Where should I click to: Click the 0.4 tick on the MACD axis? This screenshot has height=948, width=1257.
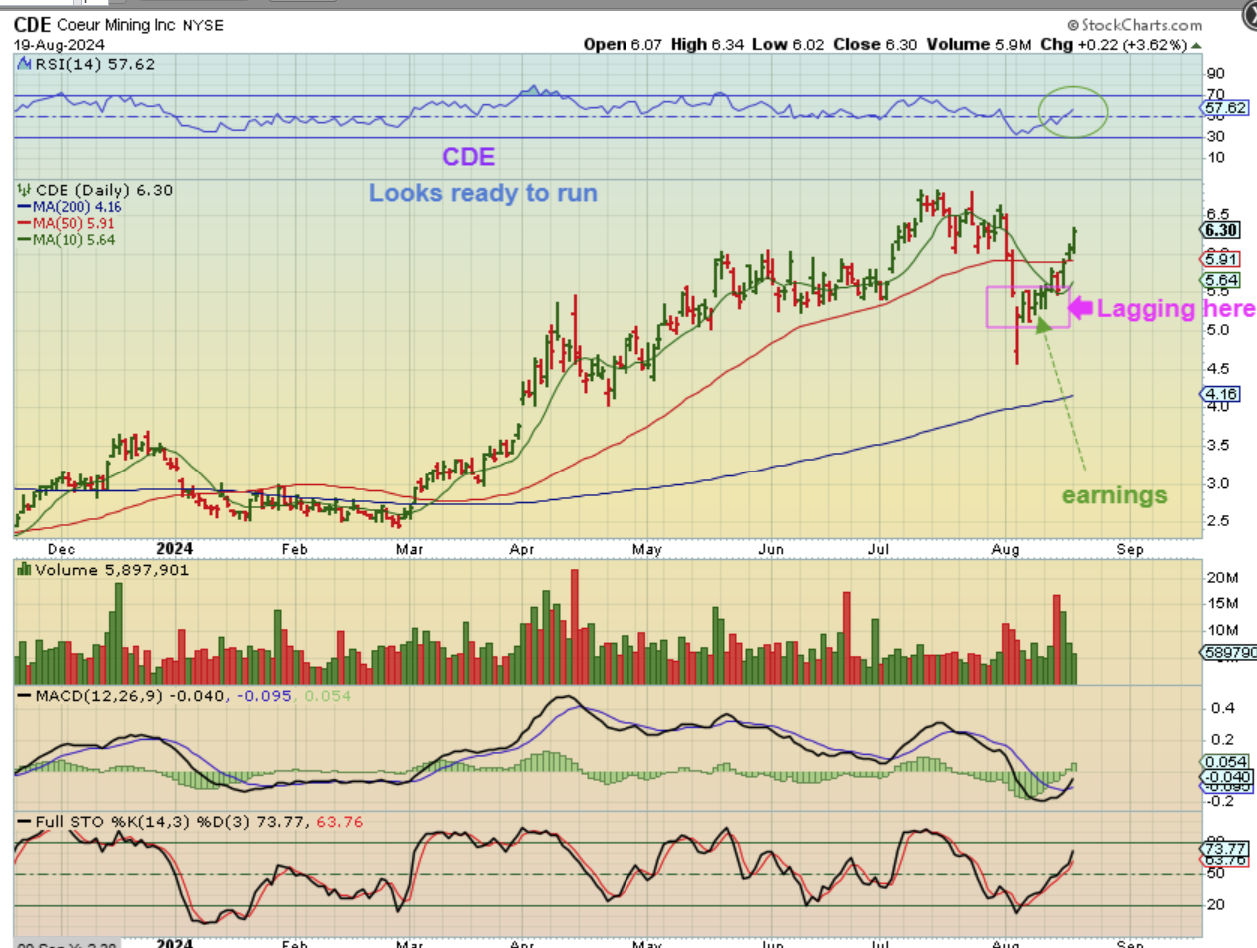pos(1224,708)
